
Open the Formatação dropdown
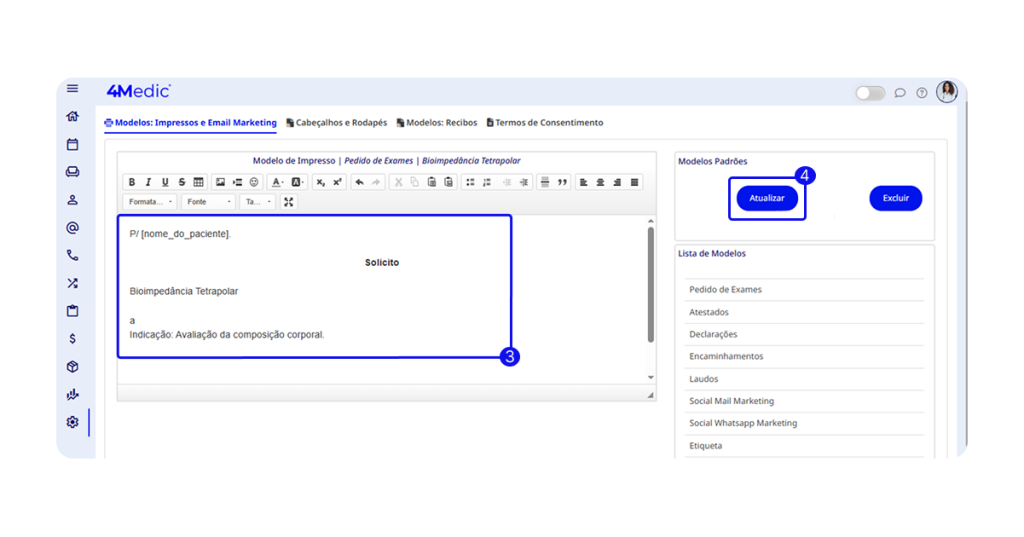(150, 202)
